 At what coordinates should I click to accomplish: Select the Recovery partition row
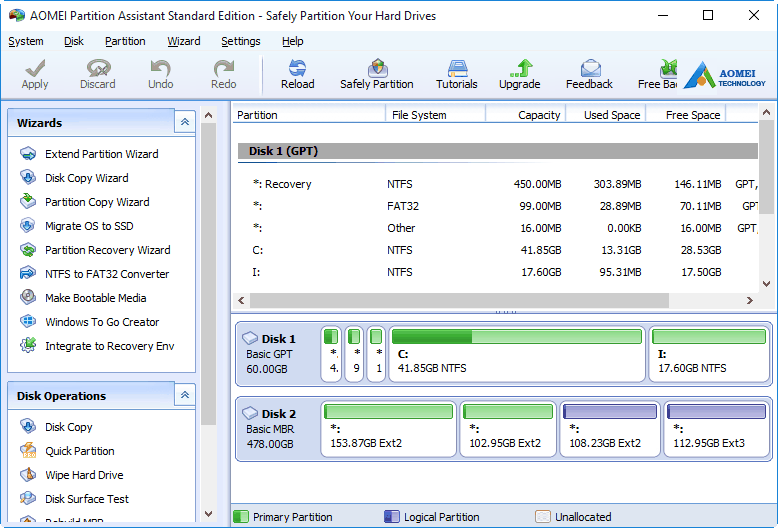tap(496, 184)
